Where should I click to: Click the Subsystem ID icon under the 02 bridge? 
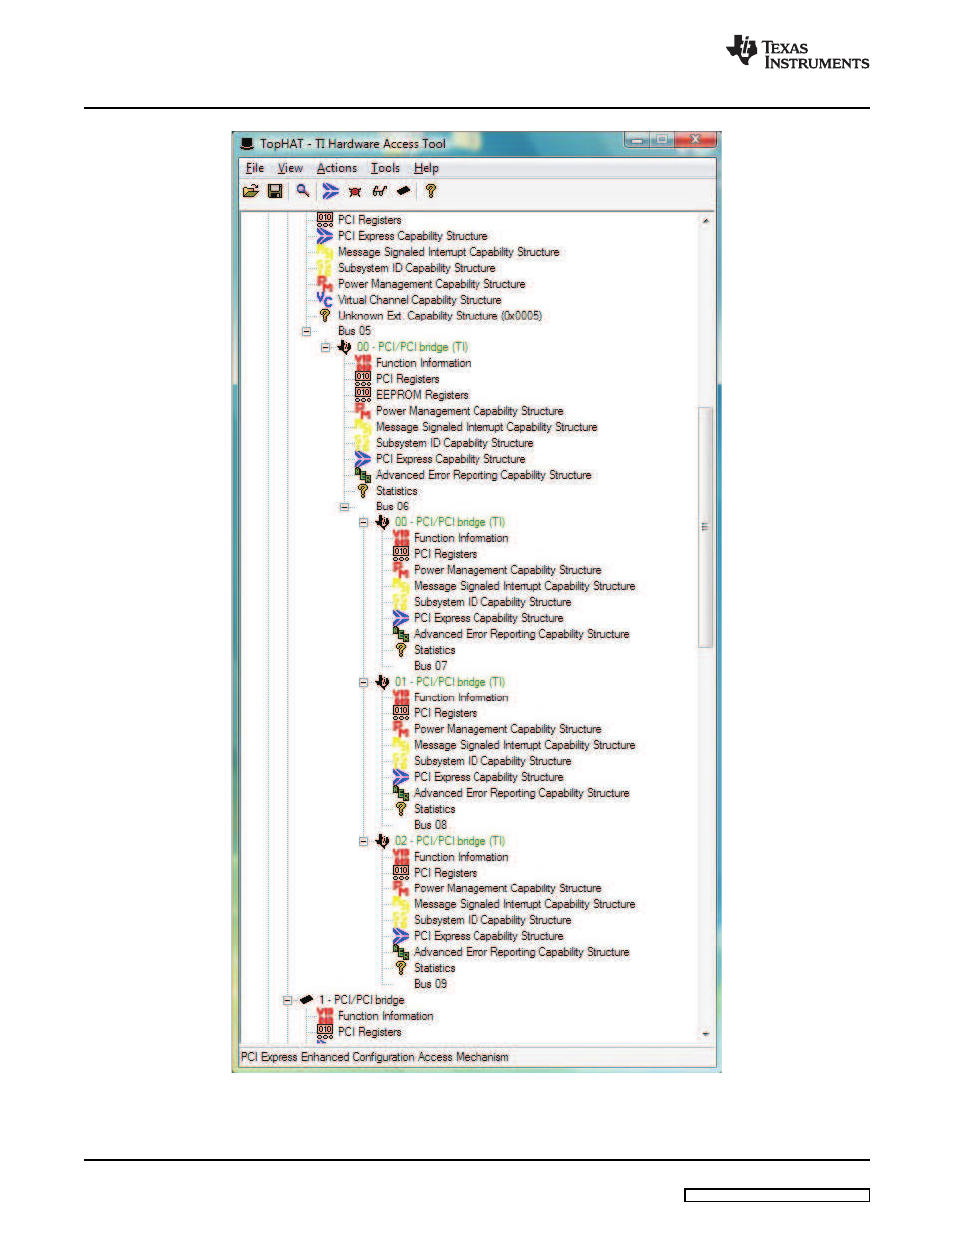click(x=401, y=920)
